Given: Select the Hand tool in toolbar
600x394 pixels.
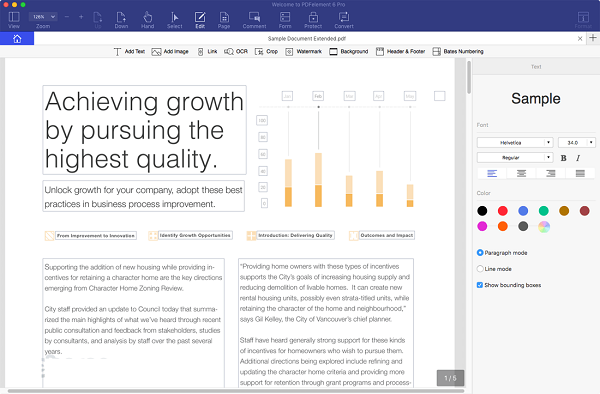Looking at the screenshot, I should (x=147, y=20).
